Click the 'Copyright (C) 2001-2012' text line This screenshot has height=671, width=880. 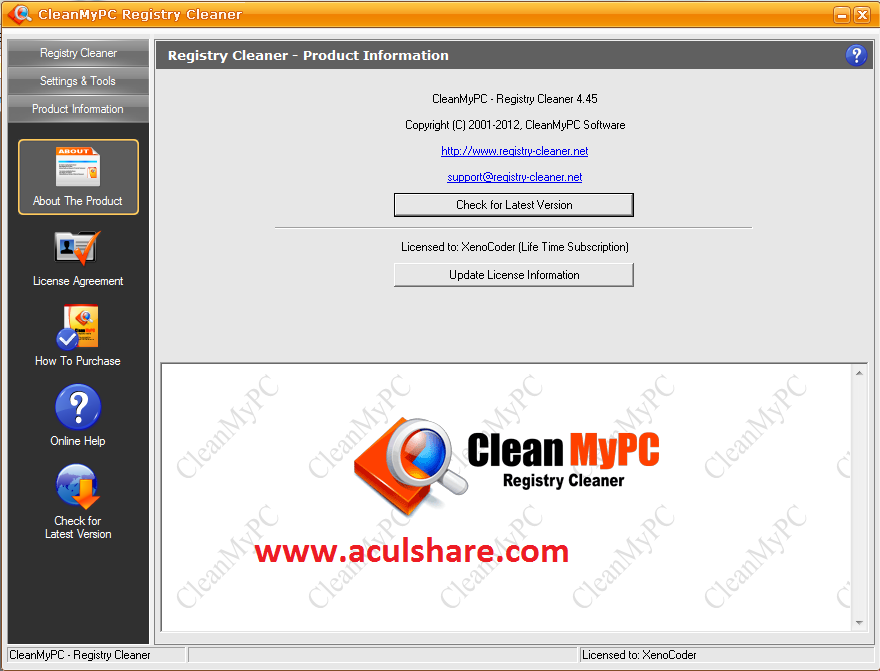[x=515, y=125]
